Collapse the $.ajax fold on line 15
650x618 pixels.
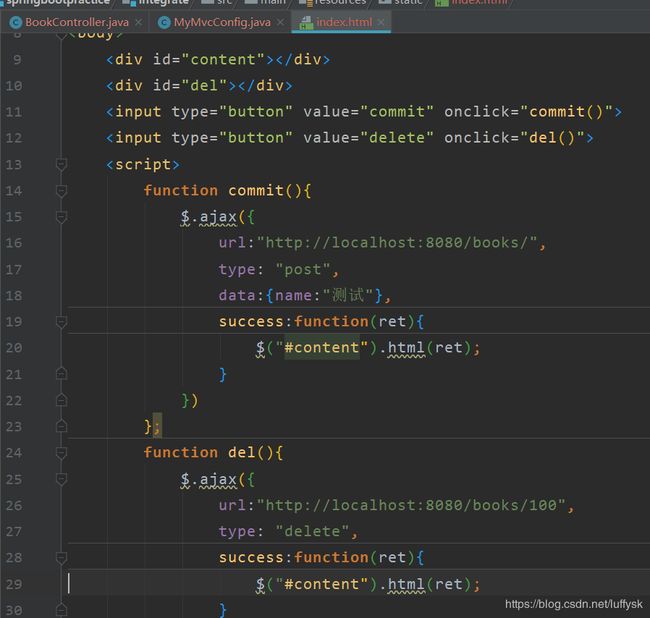[61, 217]
